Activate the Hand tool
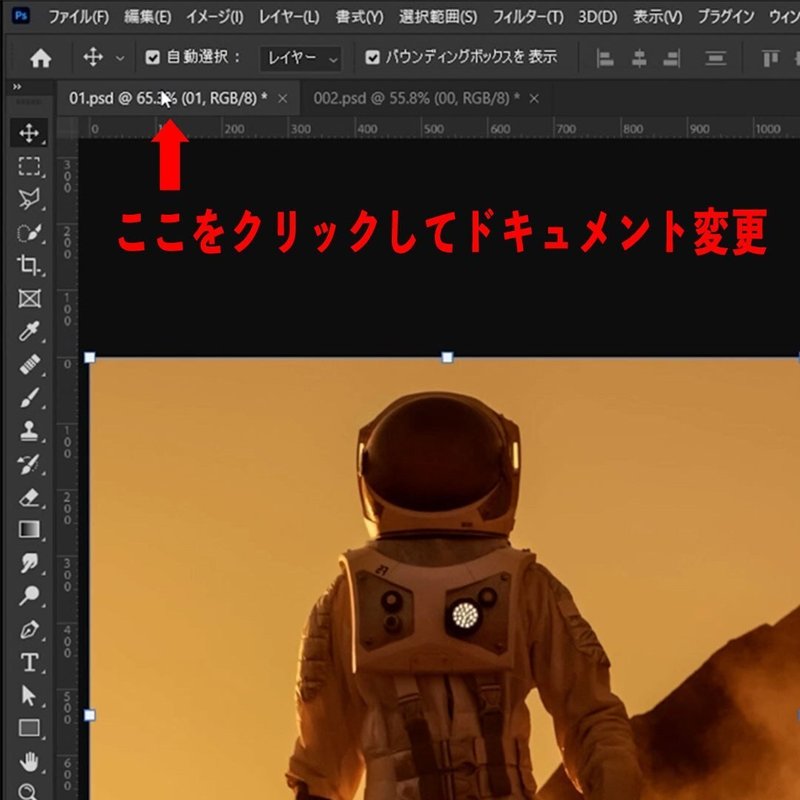The height and width of the screenshot is (800, 800). 29,762
